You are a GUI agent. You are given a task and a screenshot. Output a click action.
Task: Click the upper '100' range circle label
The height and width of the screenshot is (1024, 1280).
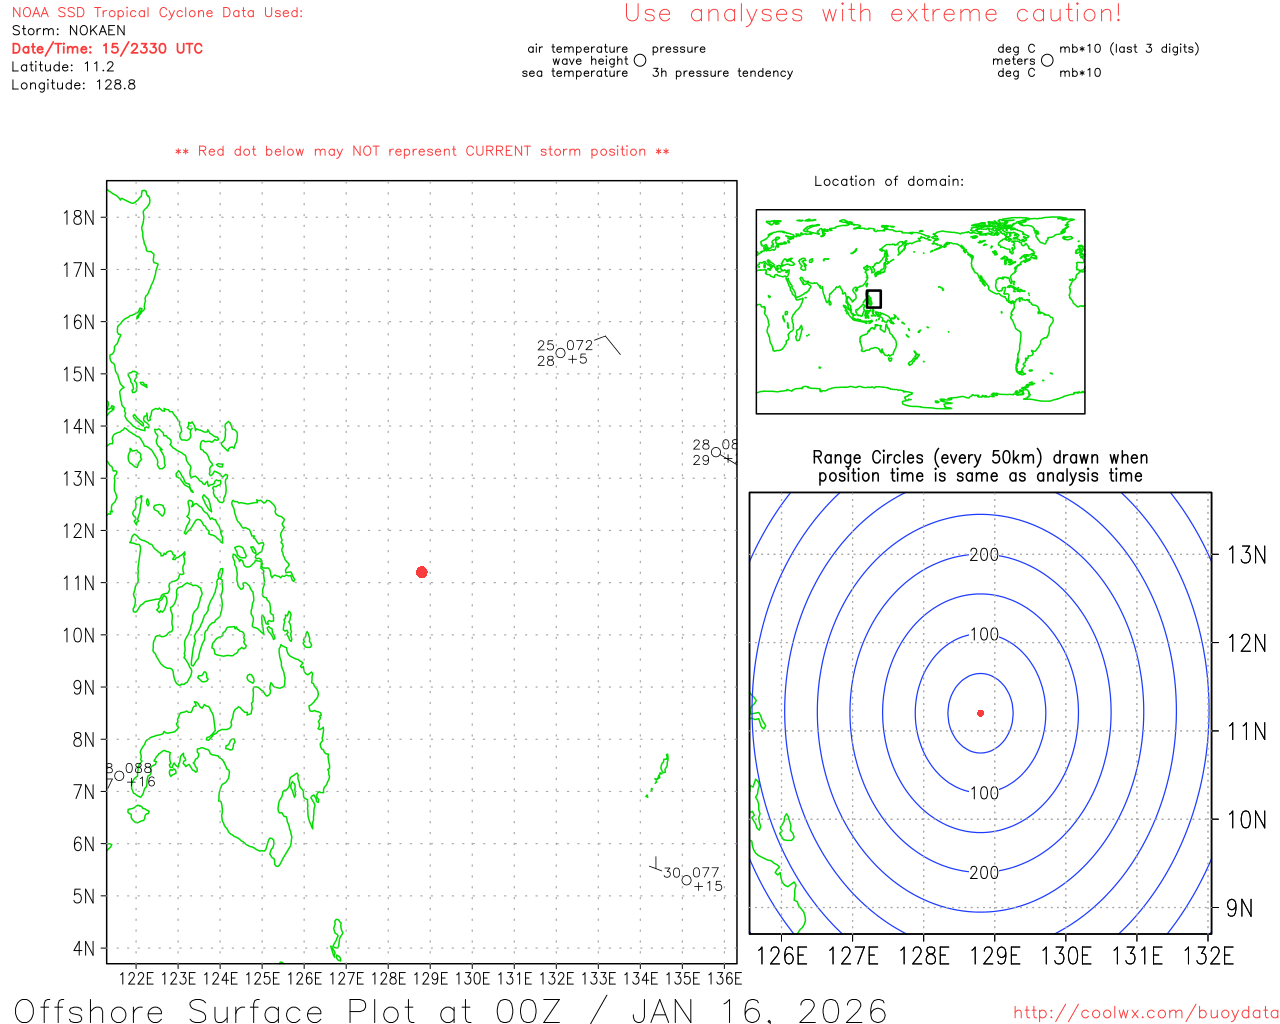click(984, 634)
